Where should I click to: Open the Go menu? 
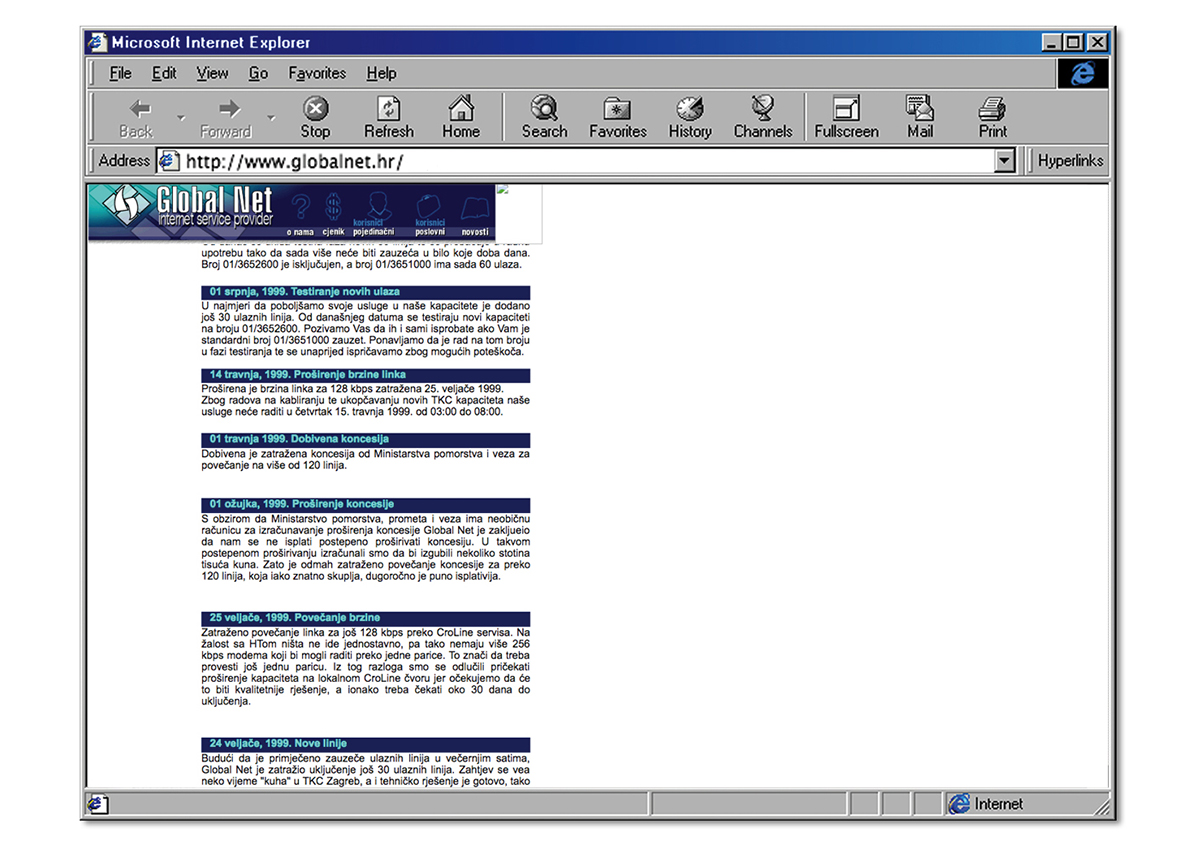(x=258, y=73)
